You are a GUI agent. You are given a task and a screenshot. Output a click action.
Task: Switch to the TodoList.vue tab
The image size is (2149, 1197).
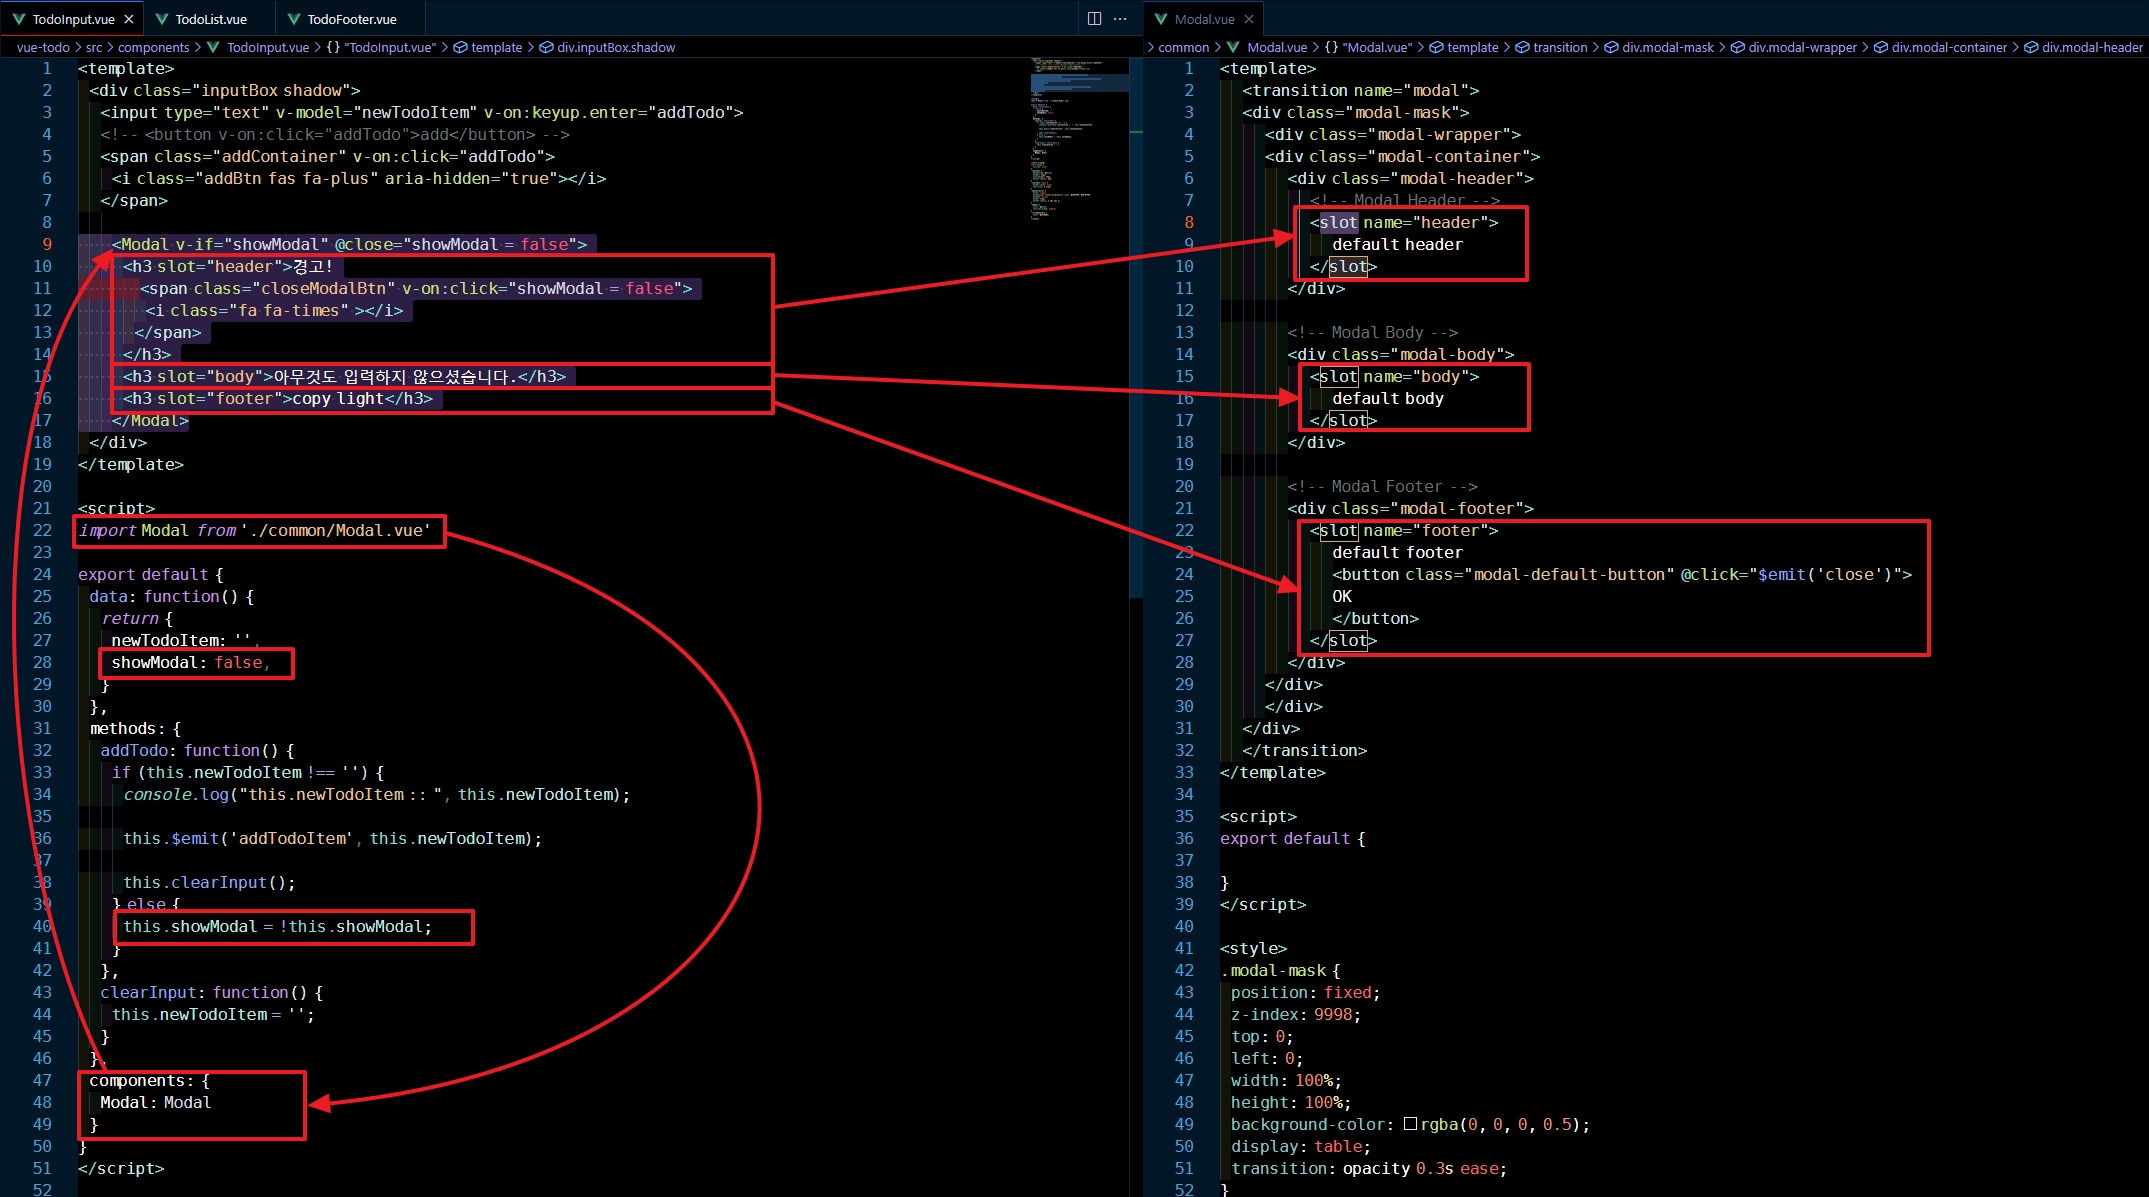click(211, 19)
